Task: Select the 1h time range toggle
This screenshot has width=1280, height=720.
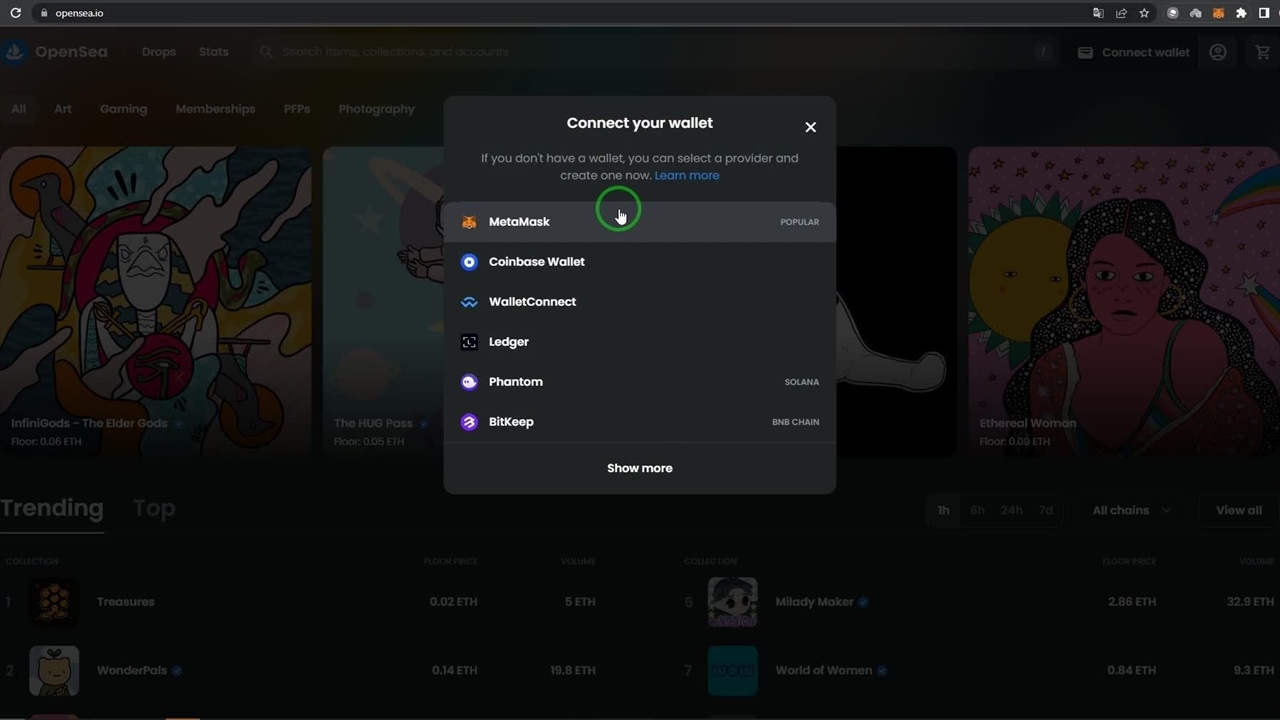Action: point(943,510)
